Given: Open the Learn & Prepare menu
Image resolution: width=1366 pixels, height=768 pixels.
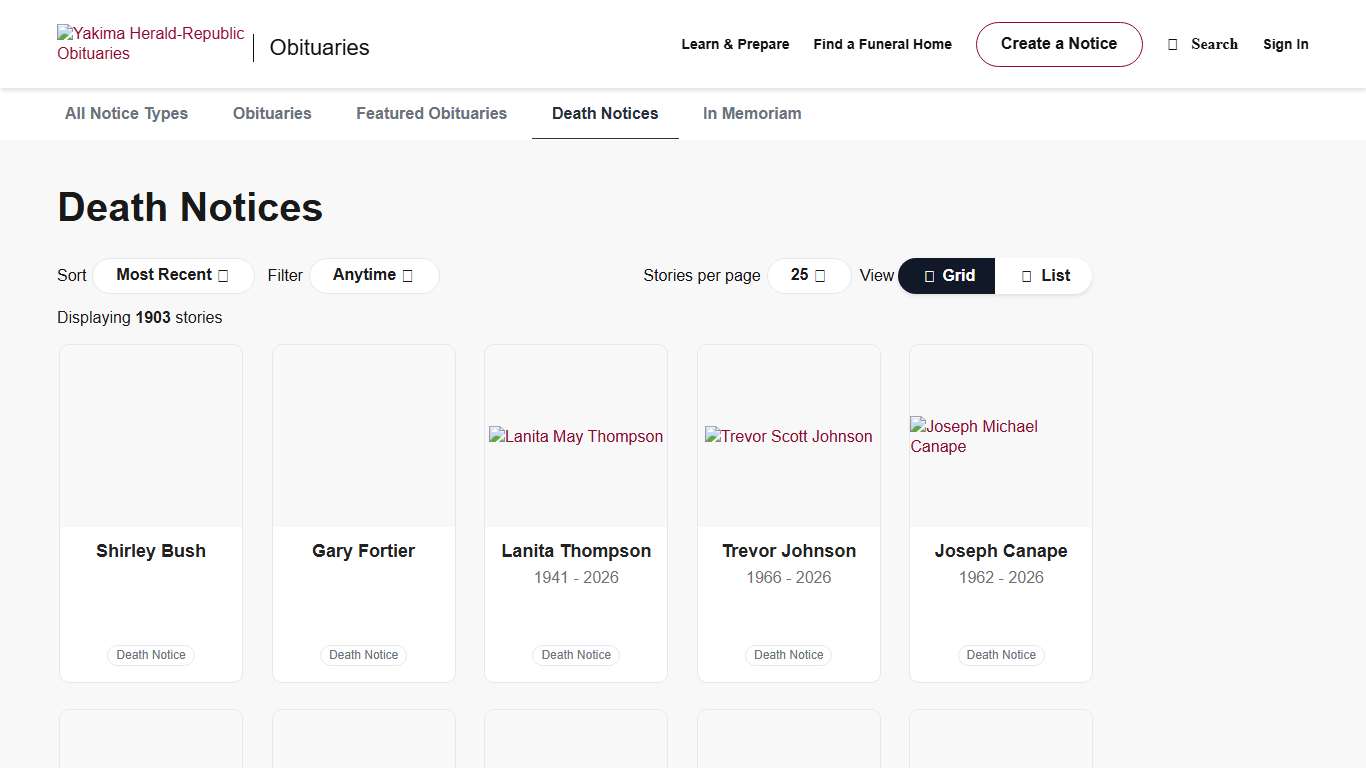Looking at the screenshot, I should pos(735,44).
